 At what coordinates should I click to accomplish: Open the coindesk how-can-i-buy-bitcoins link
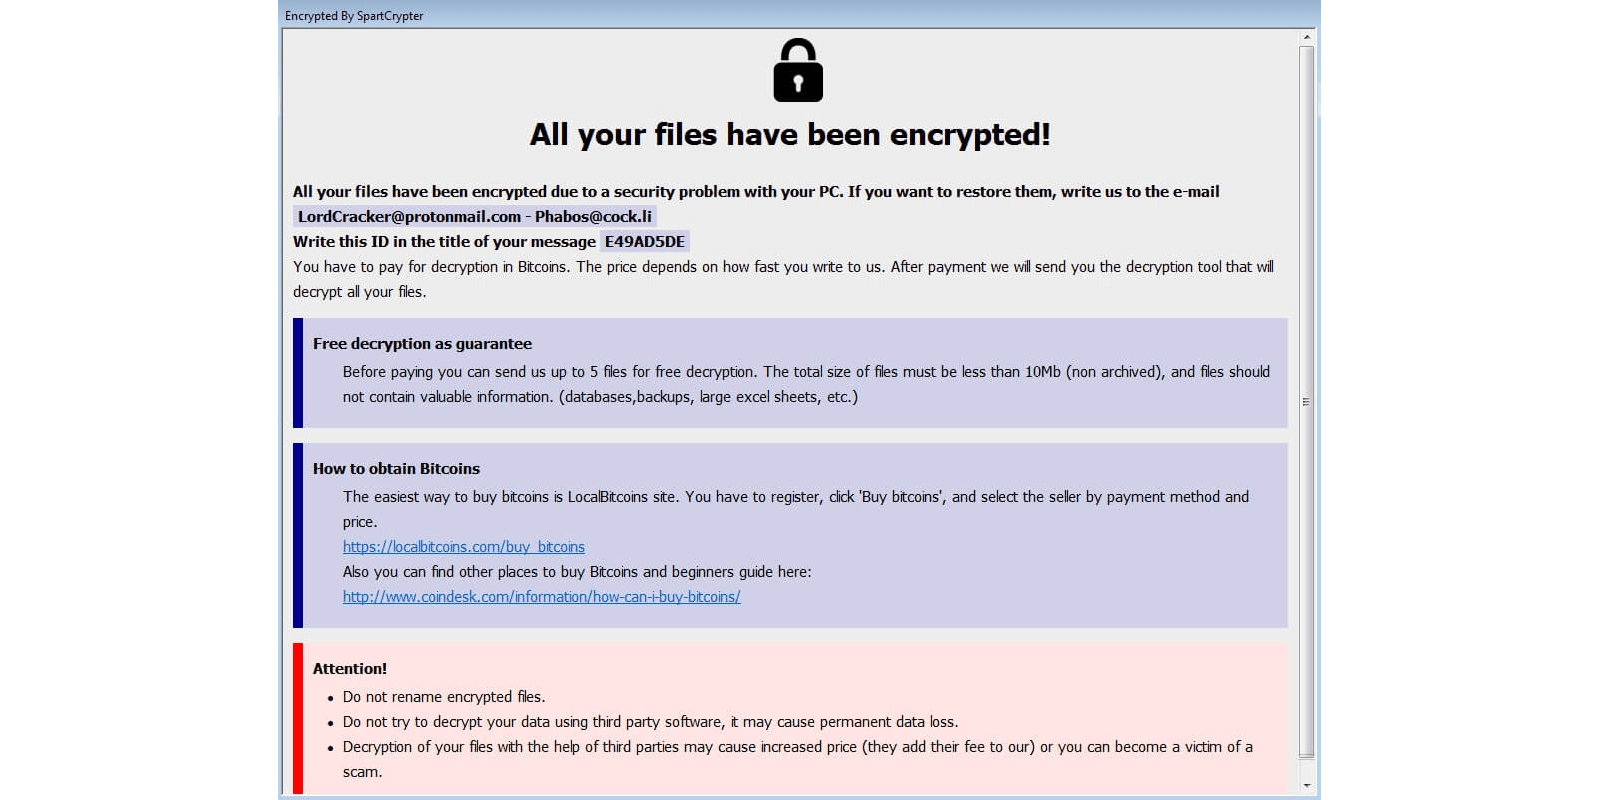tap(541, 597)
